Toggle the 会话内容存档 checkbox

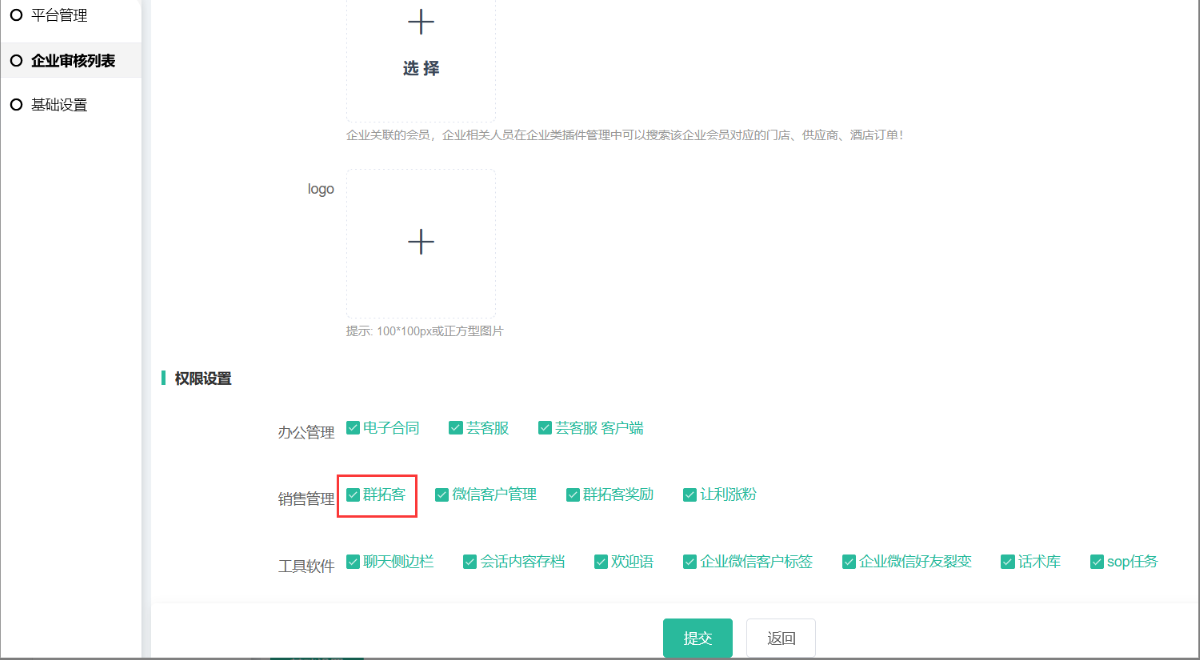pos(470,562)
